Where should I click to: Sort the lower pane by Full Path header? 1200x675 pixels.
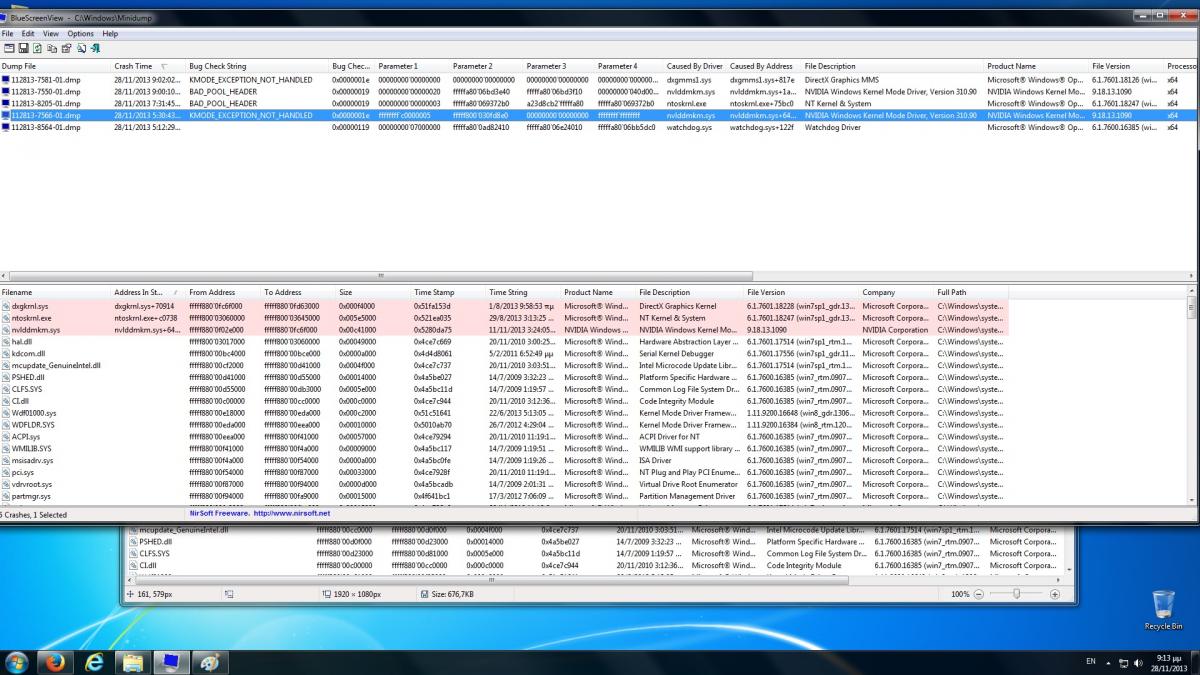971,293
